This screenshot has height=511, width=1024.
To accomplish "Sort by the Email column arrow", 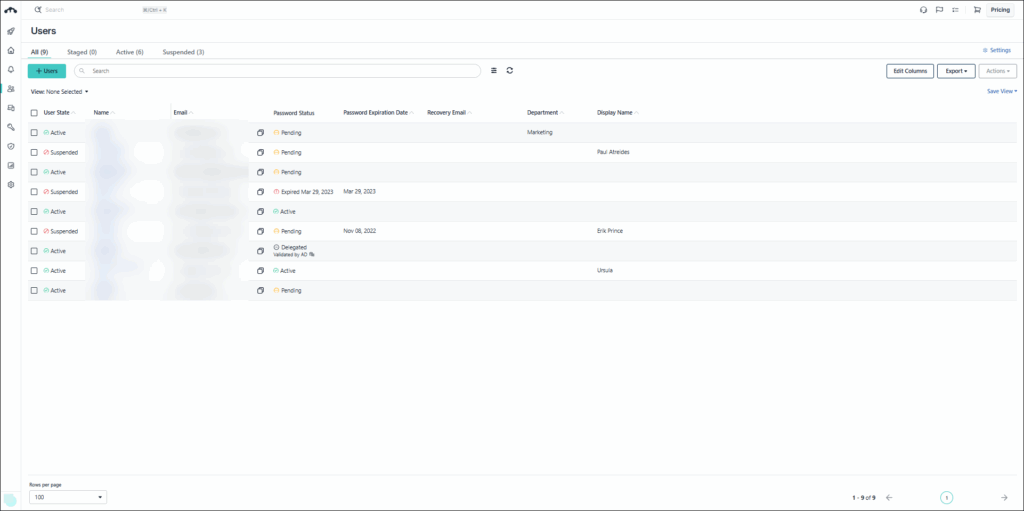I will click(x=191, y=113).
